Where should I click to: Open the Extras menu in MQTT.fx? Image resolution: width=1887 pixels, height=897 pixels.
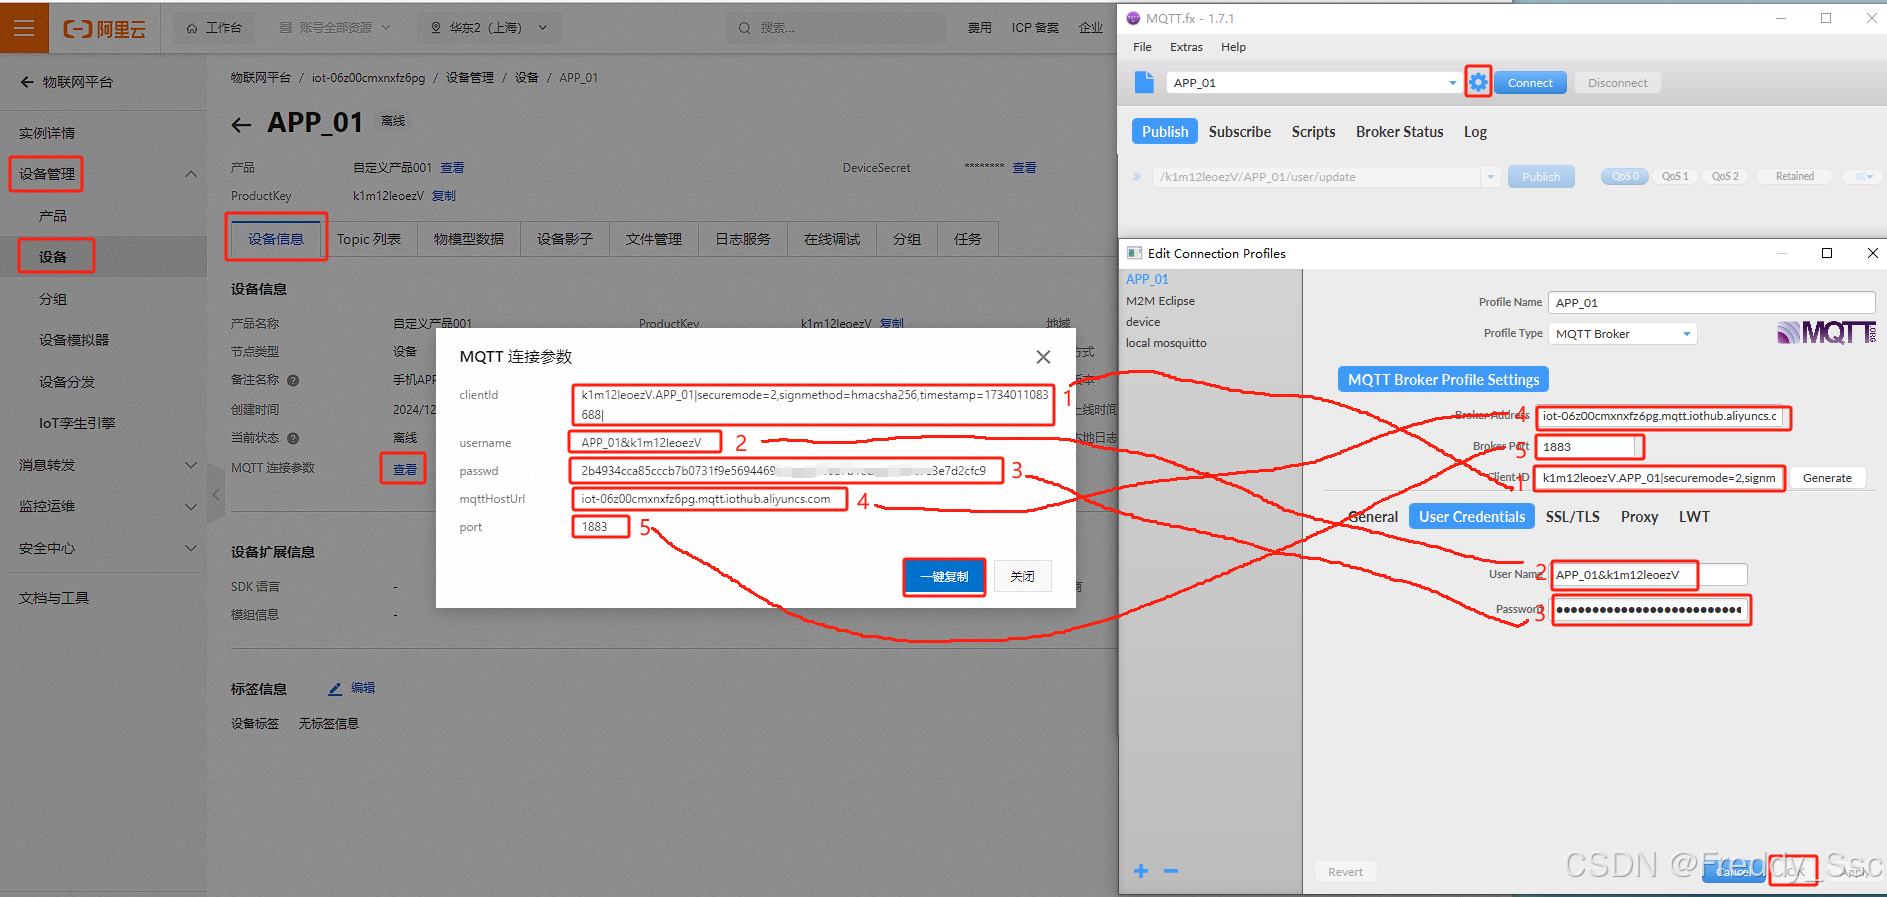pyautogui.click(x=1186, y=47)
